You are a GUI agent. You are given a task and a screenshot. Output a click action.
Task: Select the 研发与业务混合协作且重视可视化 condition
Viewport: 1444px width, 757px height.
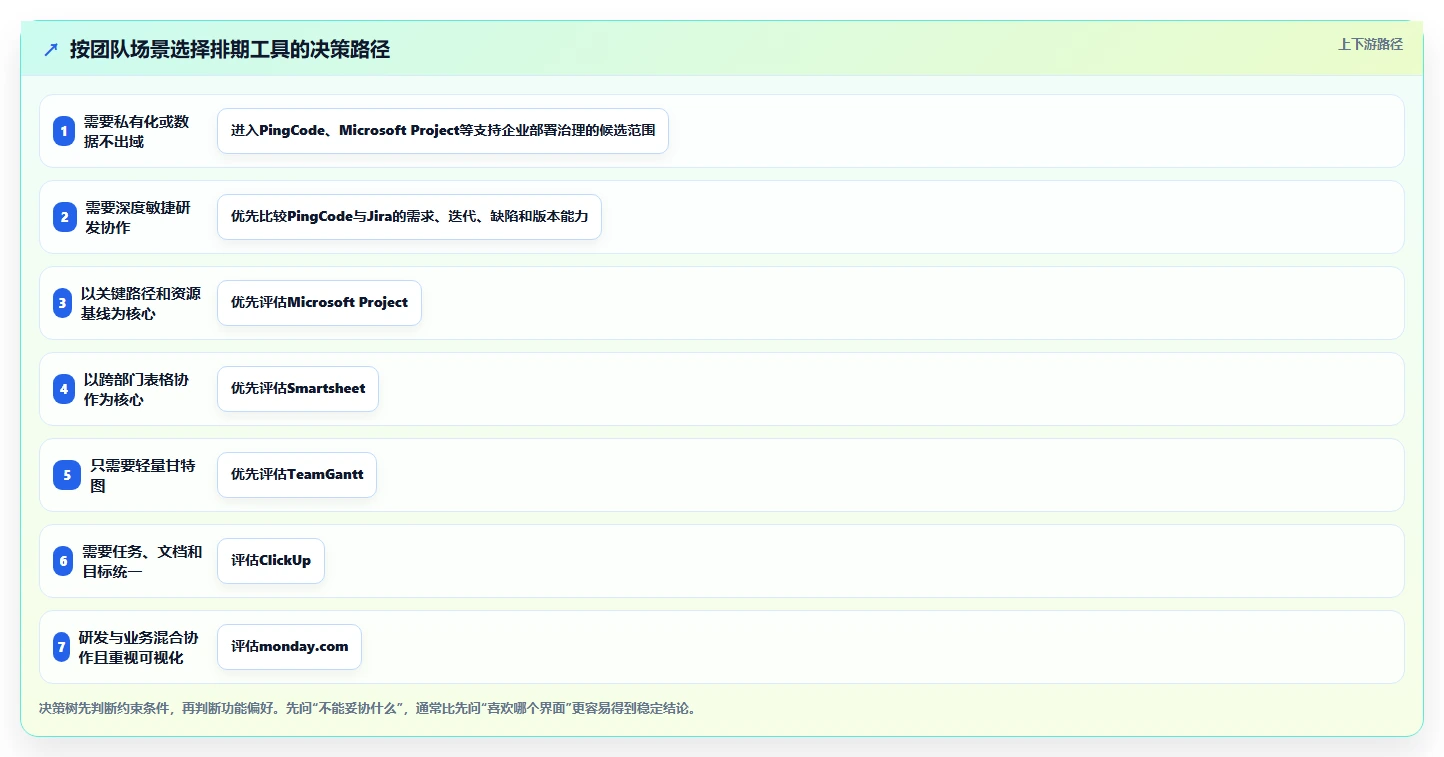(139, 647)
